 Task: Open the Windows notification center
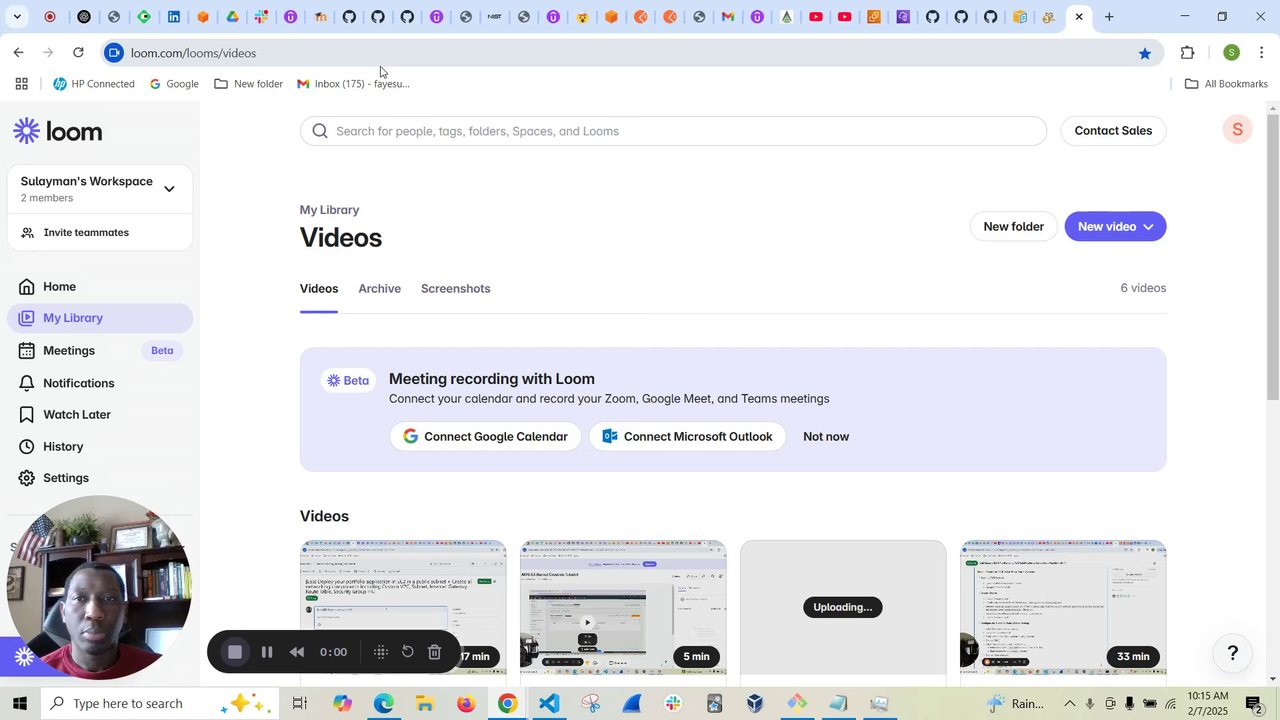click(1254, 704)
